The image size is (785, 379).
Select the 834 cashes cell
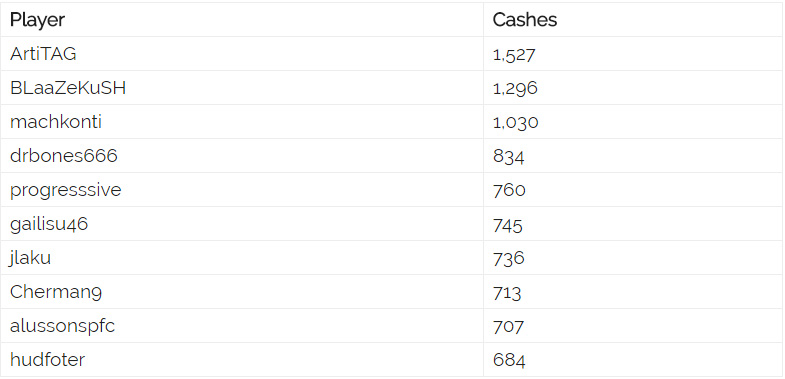[634, 156]
